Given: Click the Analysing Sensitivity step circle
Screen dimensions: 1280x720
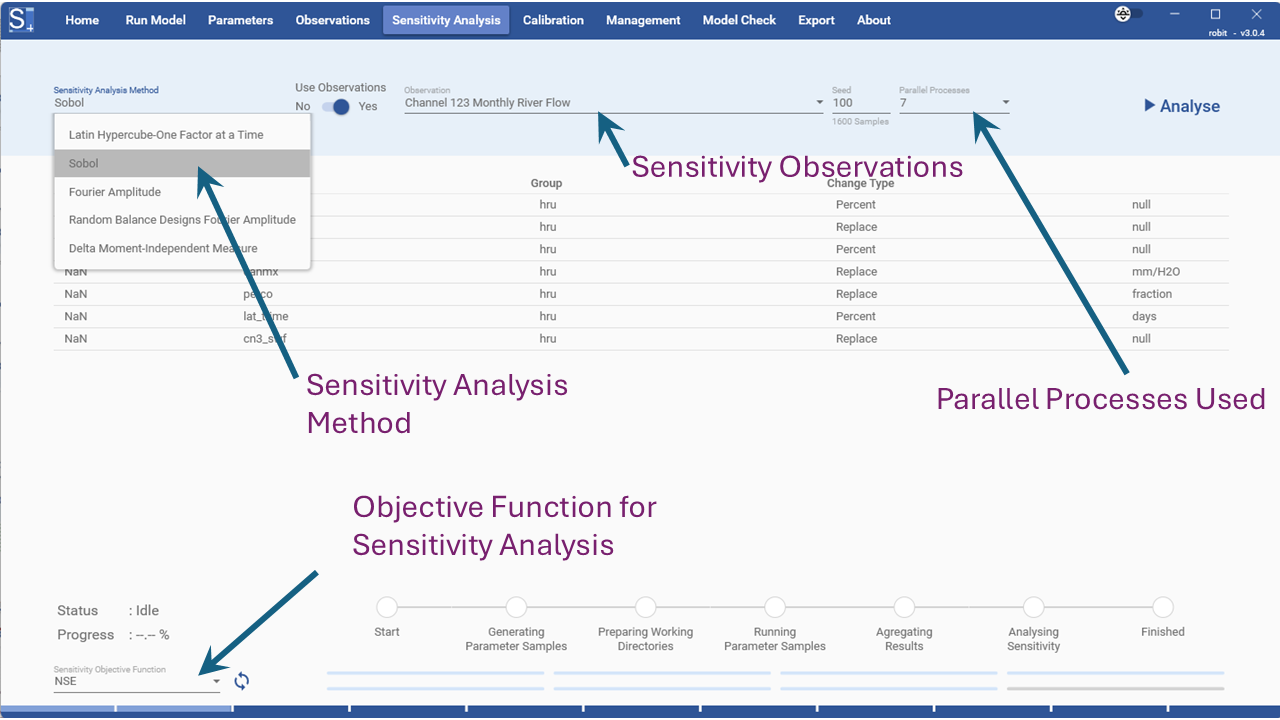Looking at the screenshot, I should [1033, 606].
